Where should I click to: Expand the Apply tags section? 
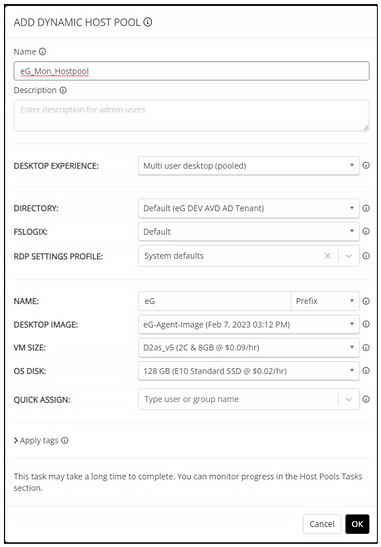pyautogui.click(x=38, y=441)
